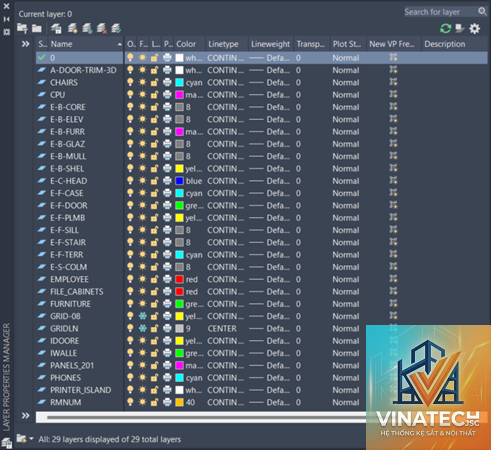Click the New Group Filter folder icon
The width and height of the screenshot is (491, 450).
[37, 29]
